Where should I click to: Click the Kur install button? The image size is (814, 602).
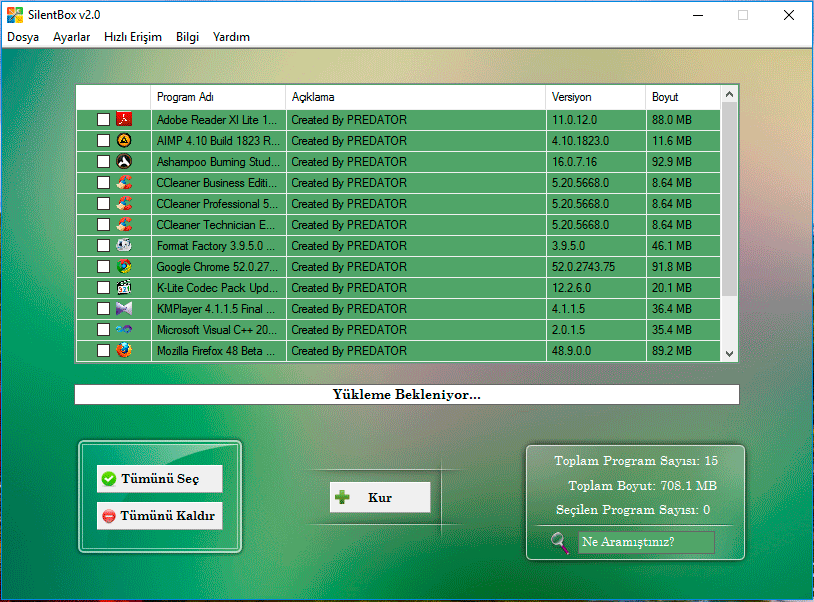(x=380, y=497)
